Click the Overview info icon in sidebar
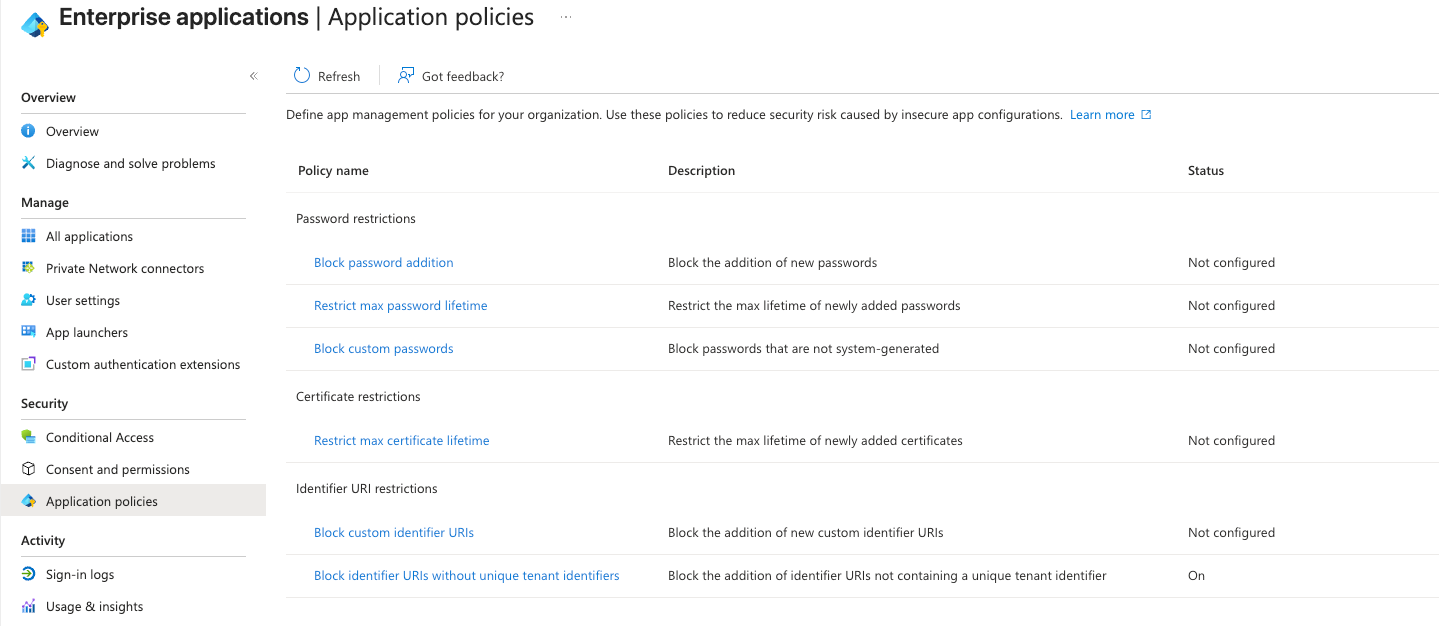 pyautogui.click(x=28, y=131)
